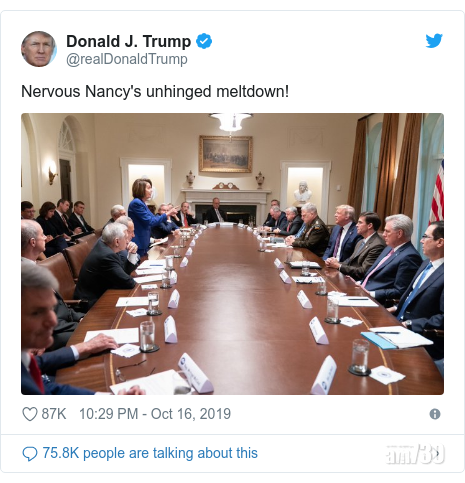Open the meeting room photo at table center
The width and height of the screenshot is (465, 483).
(x=232, y=254)
